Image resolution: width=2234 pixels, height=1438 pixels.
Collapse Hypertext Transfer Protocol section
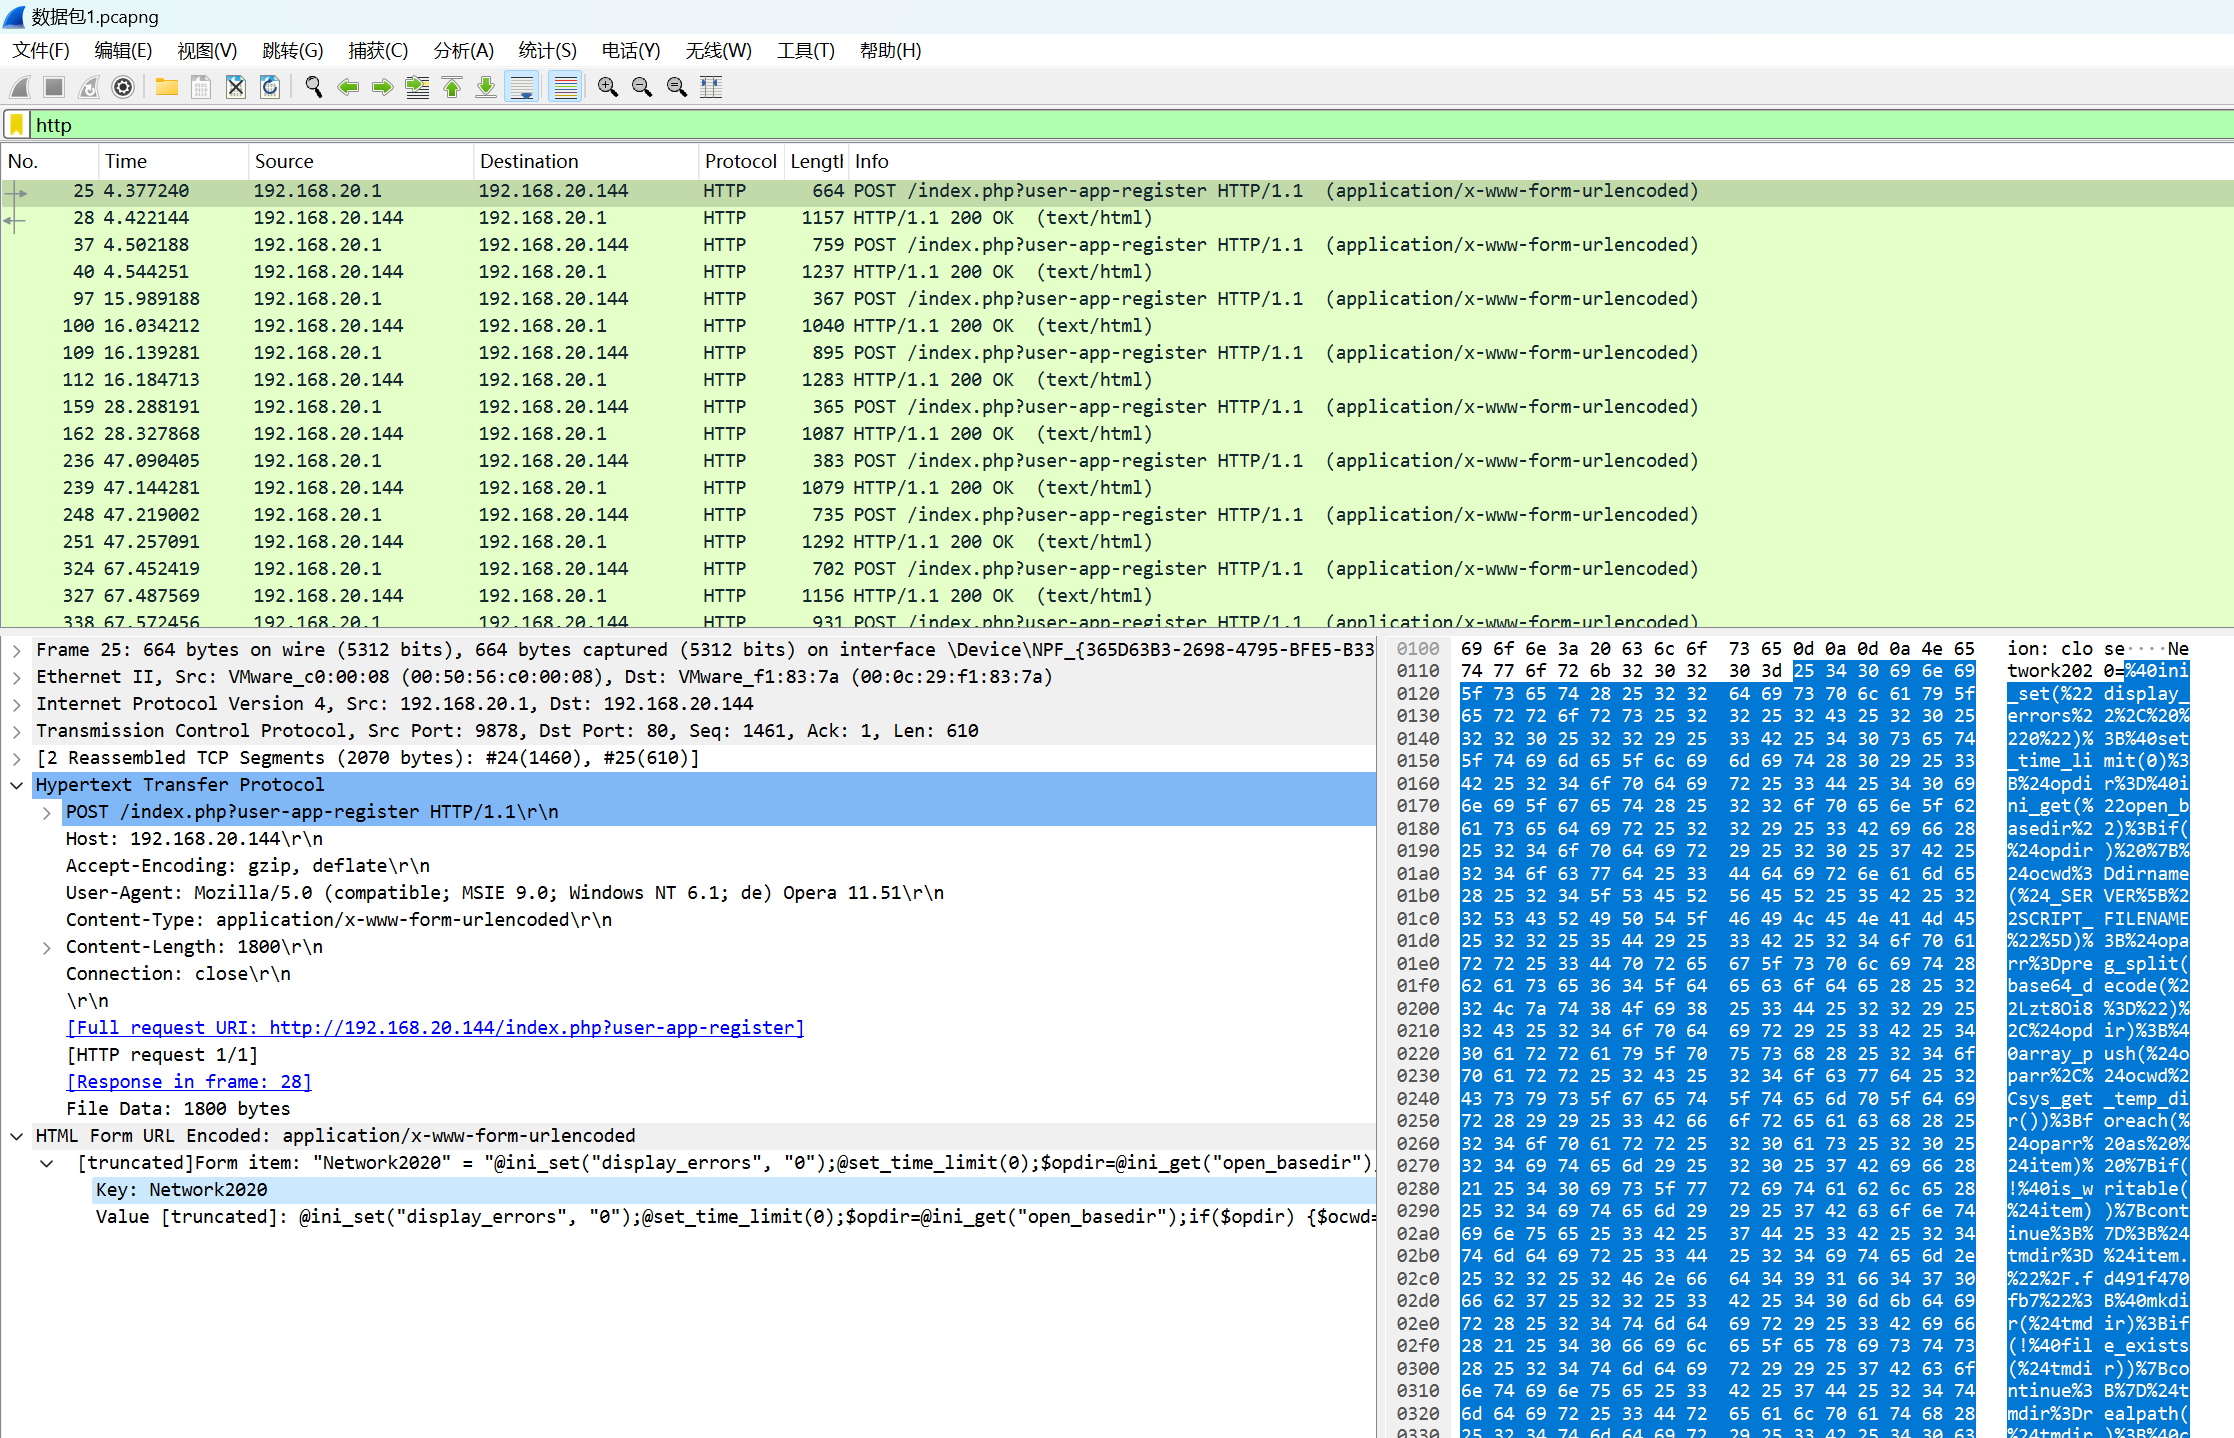pos(17,785)
